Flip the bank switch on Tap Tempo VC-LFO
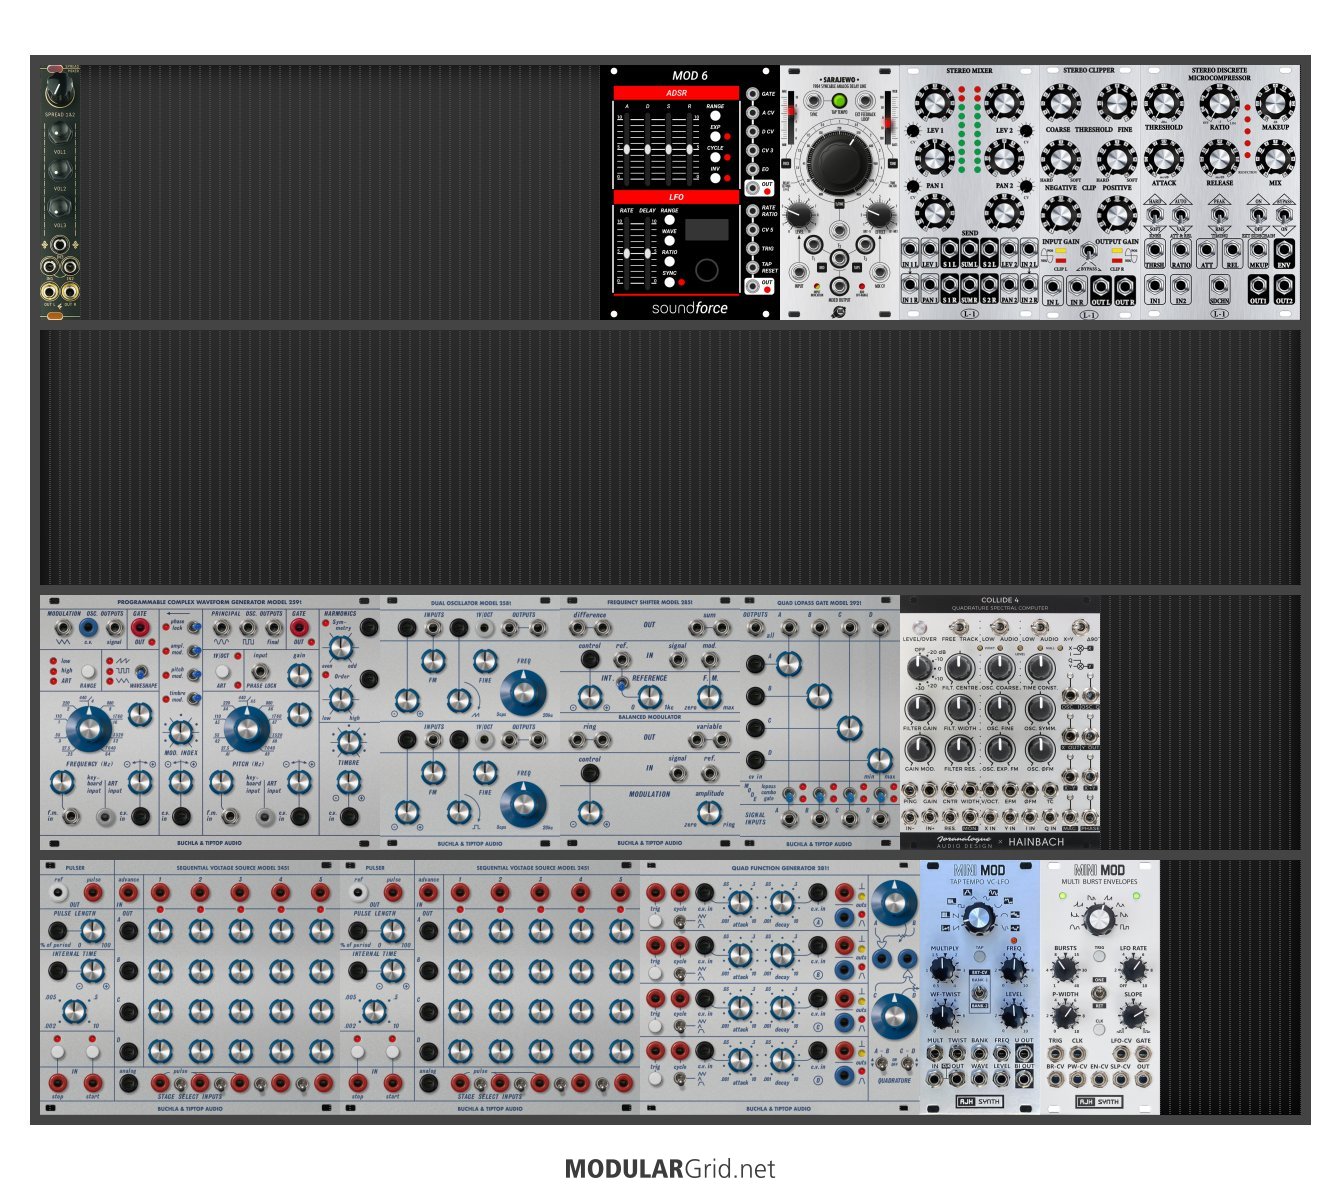 [x=979, y=994]
